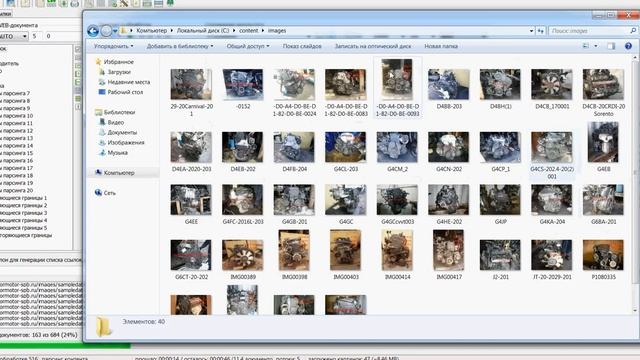Image resolution: width=640 pixels, height=360 pixels.
Task: Click Локальный диск (C:) in address bar
Action: (203, 31)
